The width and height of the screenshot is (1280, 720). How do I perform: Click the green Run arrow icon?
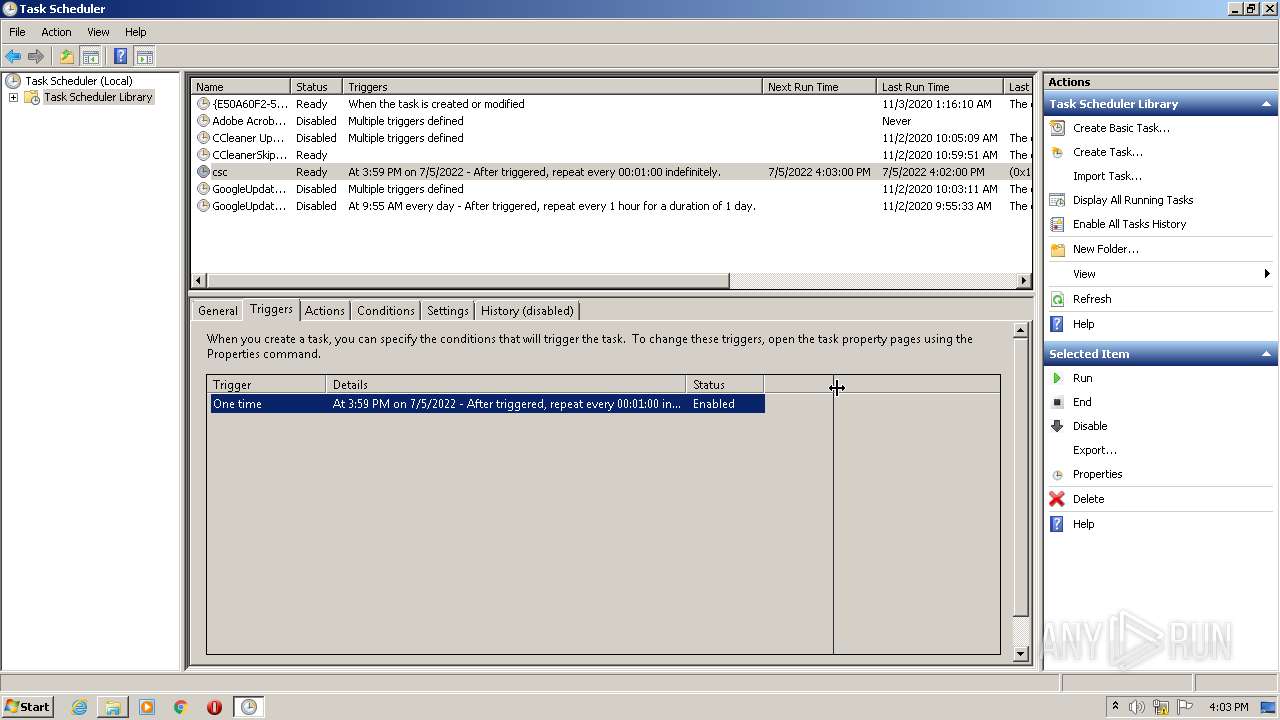(1057, 378)
